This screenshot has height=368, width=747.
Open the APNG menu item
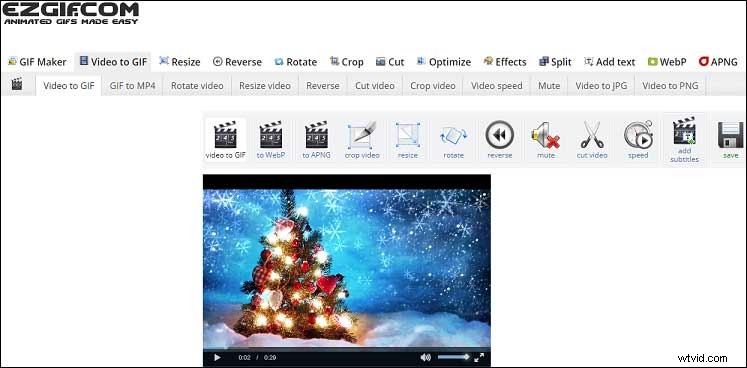[x=718, y=62]
